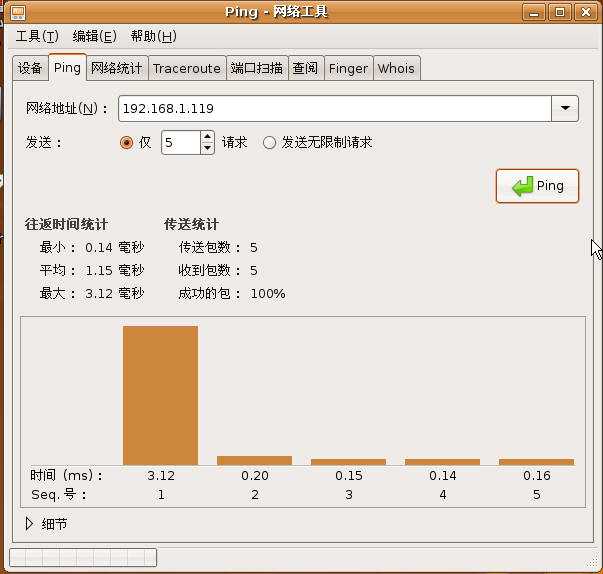Switch to the Finger tab

[x=348, y=68]
